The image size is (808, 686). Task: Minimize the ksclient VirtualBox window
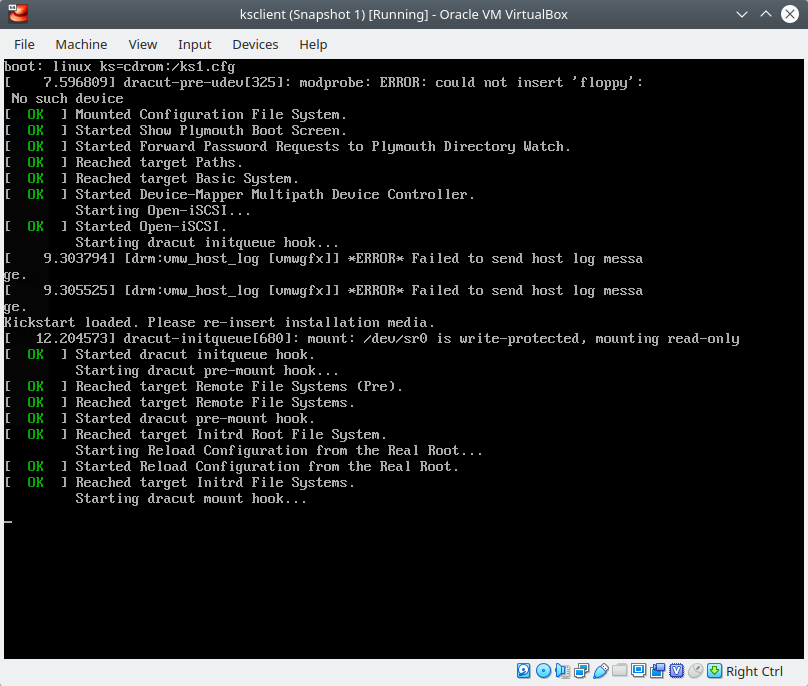tap(742, 14)
